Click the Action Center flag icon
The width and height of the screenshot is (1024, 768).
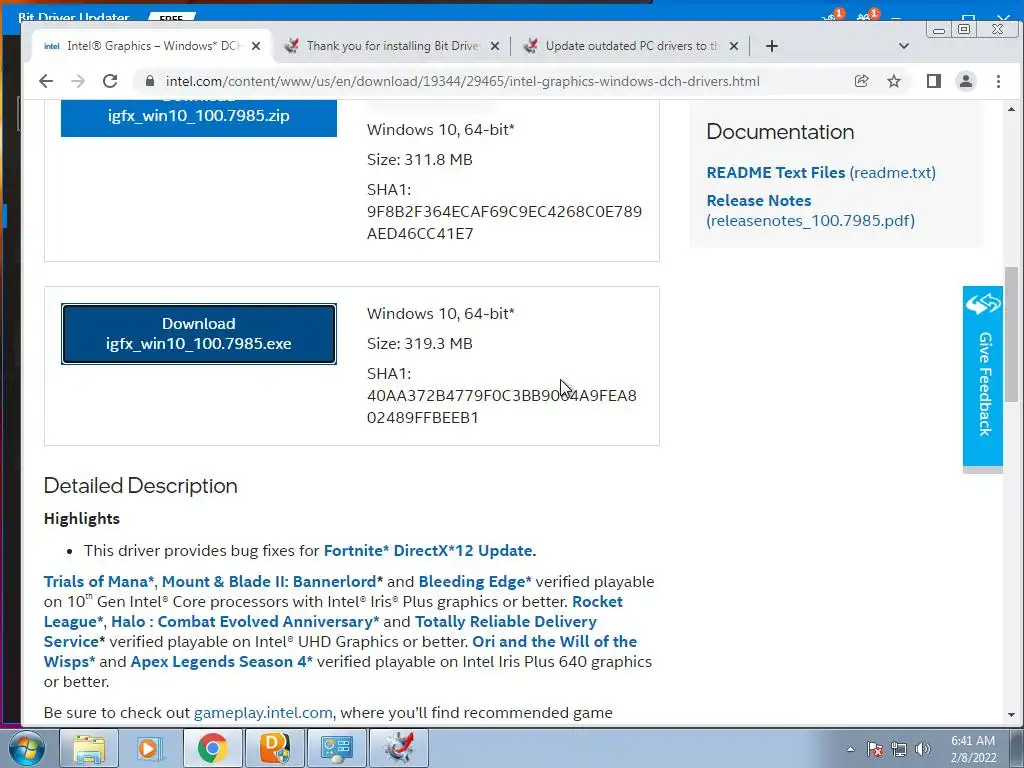coord(875,749)
